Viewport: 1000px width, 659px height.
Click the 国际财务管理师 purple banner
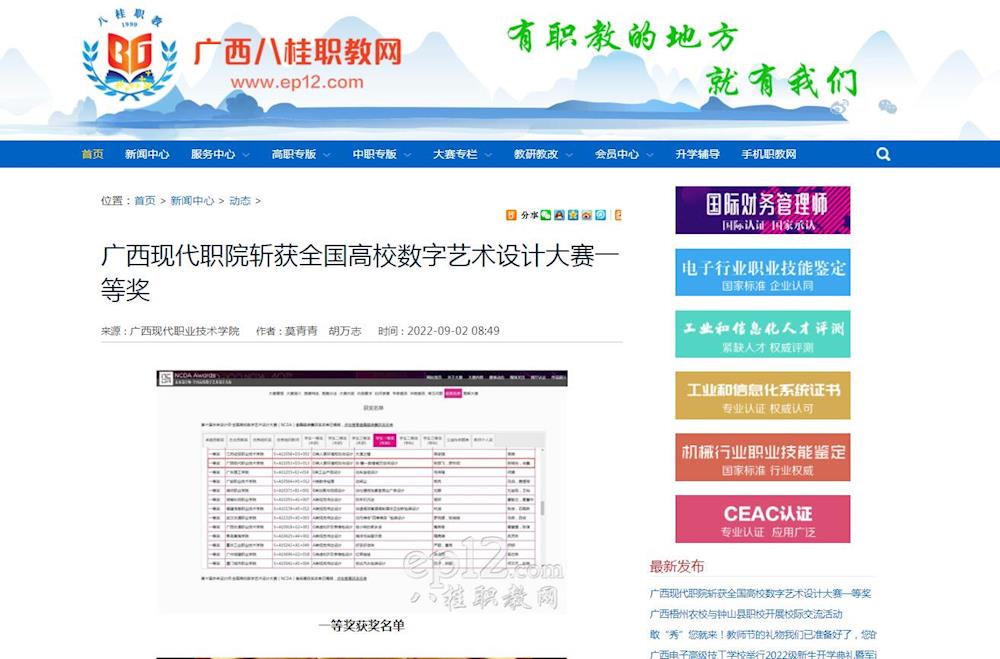tap(762, 210)
